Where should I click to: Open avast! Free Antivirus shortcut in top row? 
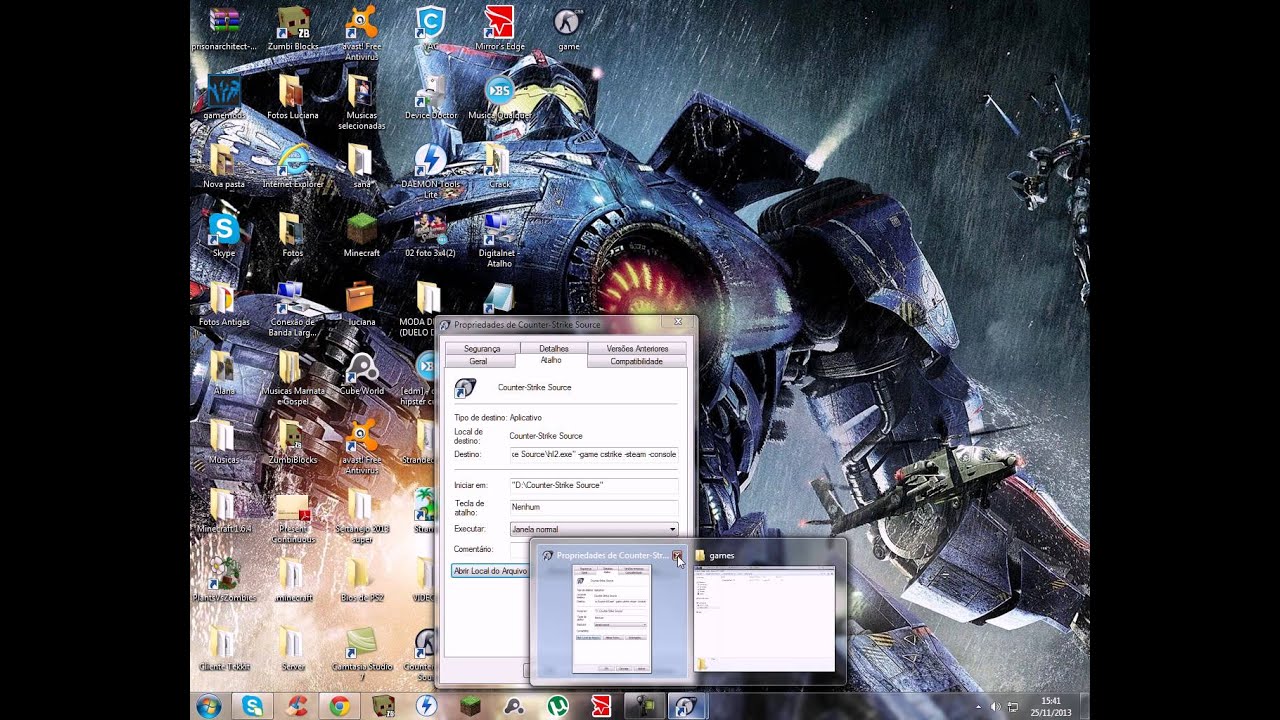[x=361, y=33]
